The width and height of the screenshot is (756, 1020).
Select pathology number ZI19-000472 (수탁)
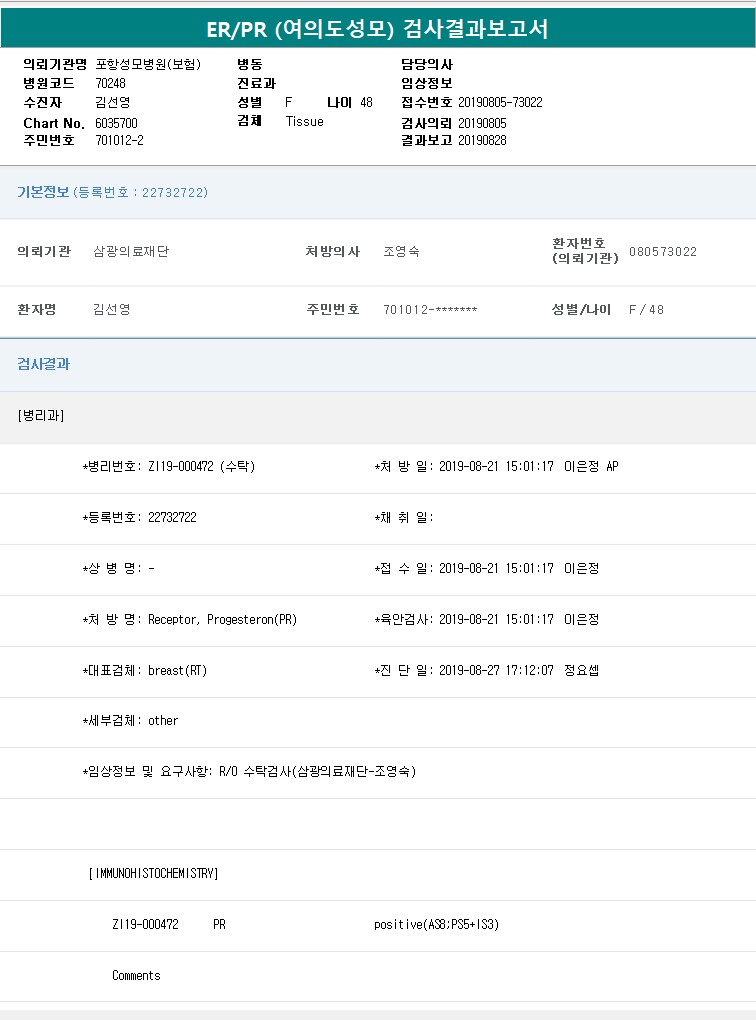pyautogui.click(x=201, y=467)
